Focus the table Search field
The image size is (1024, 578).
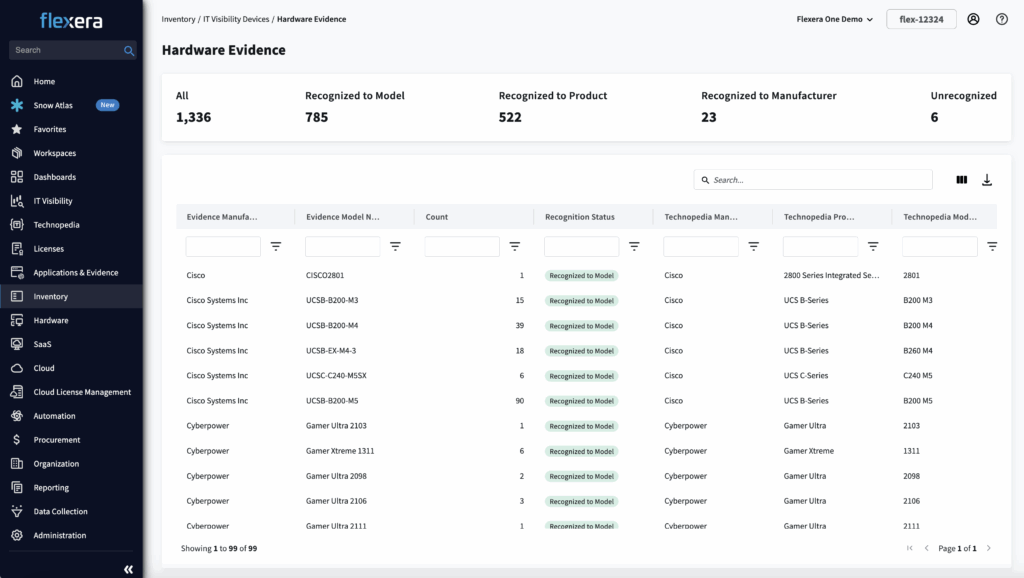(x=813, y=180)
